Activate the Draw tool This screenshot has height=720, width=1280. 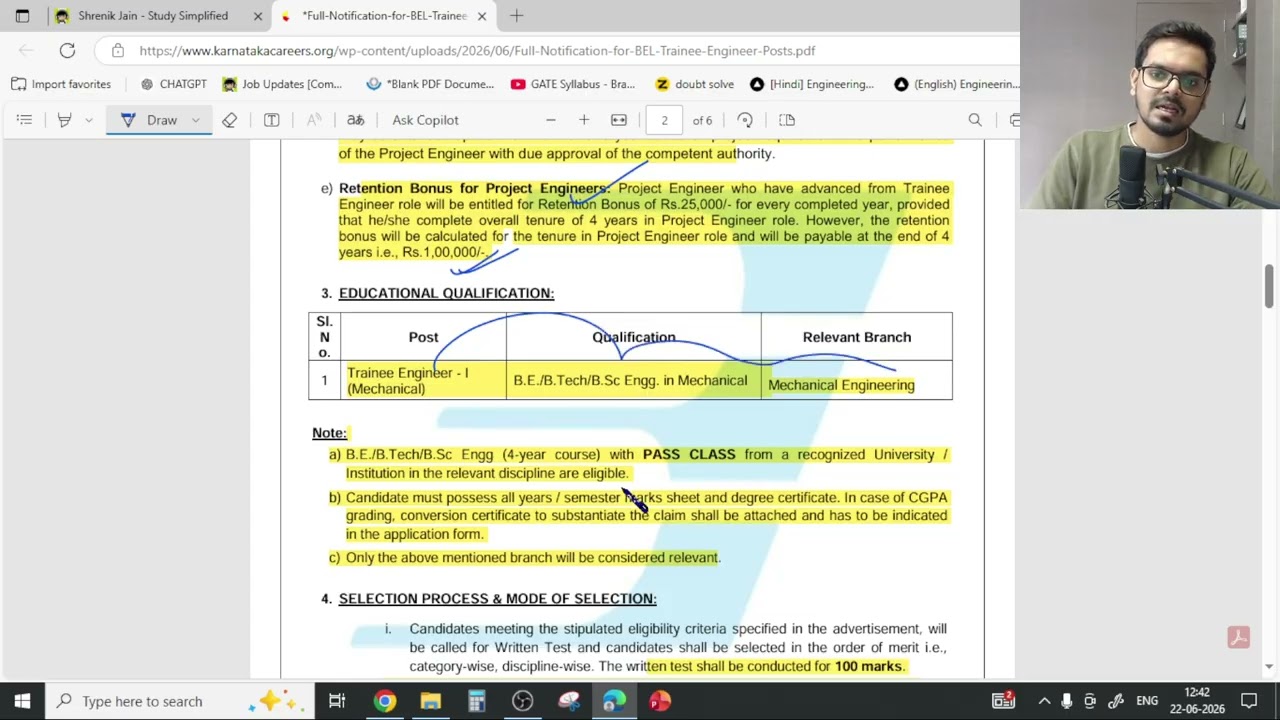pos(152,120)
